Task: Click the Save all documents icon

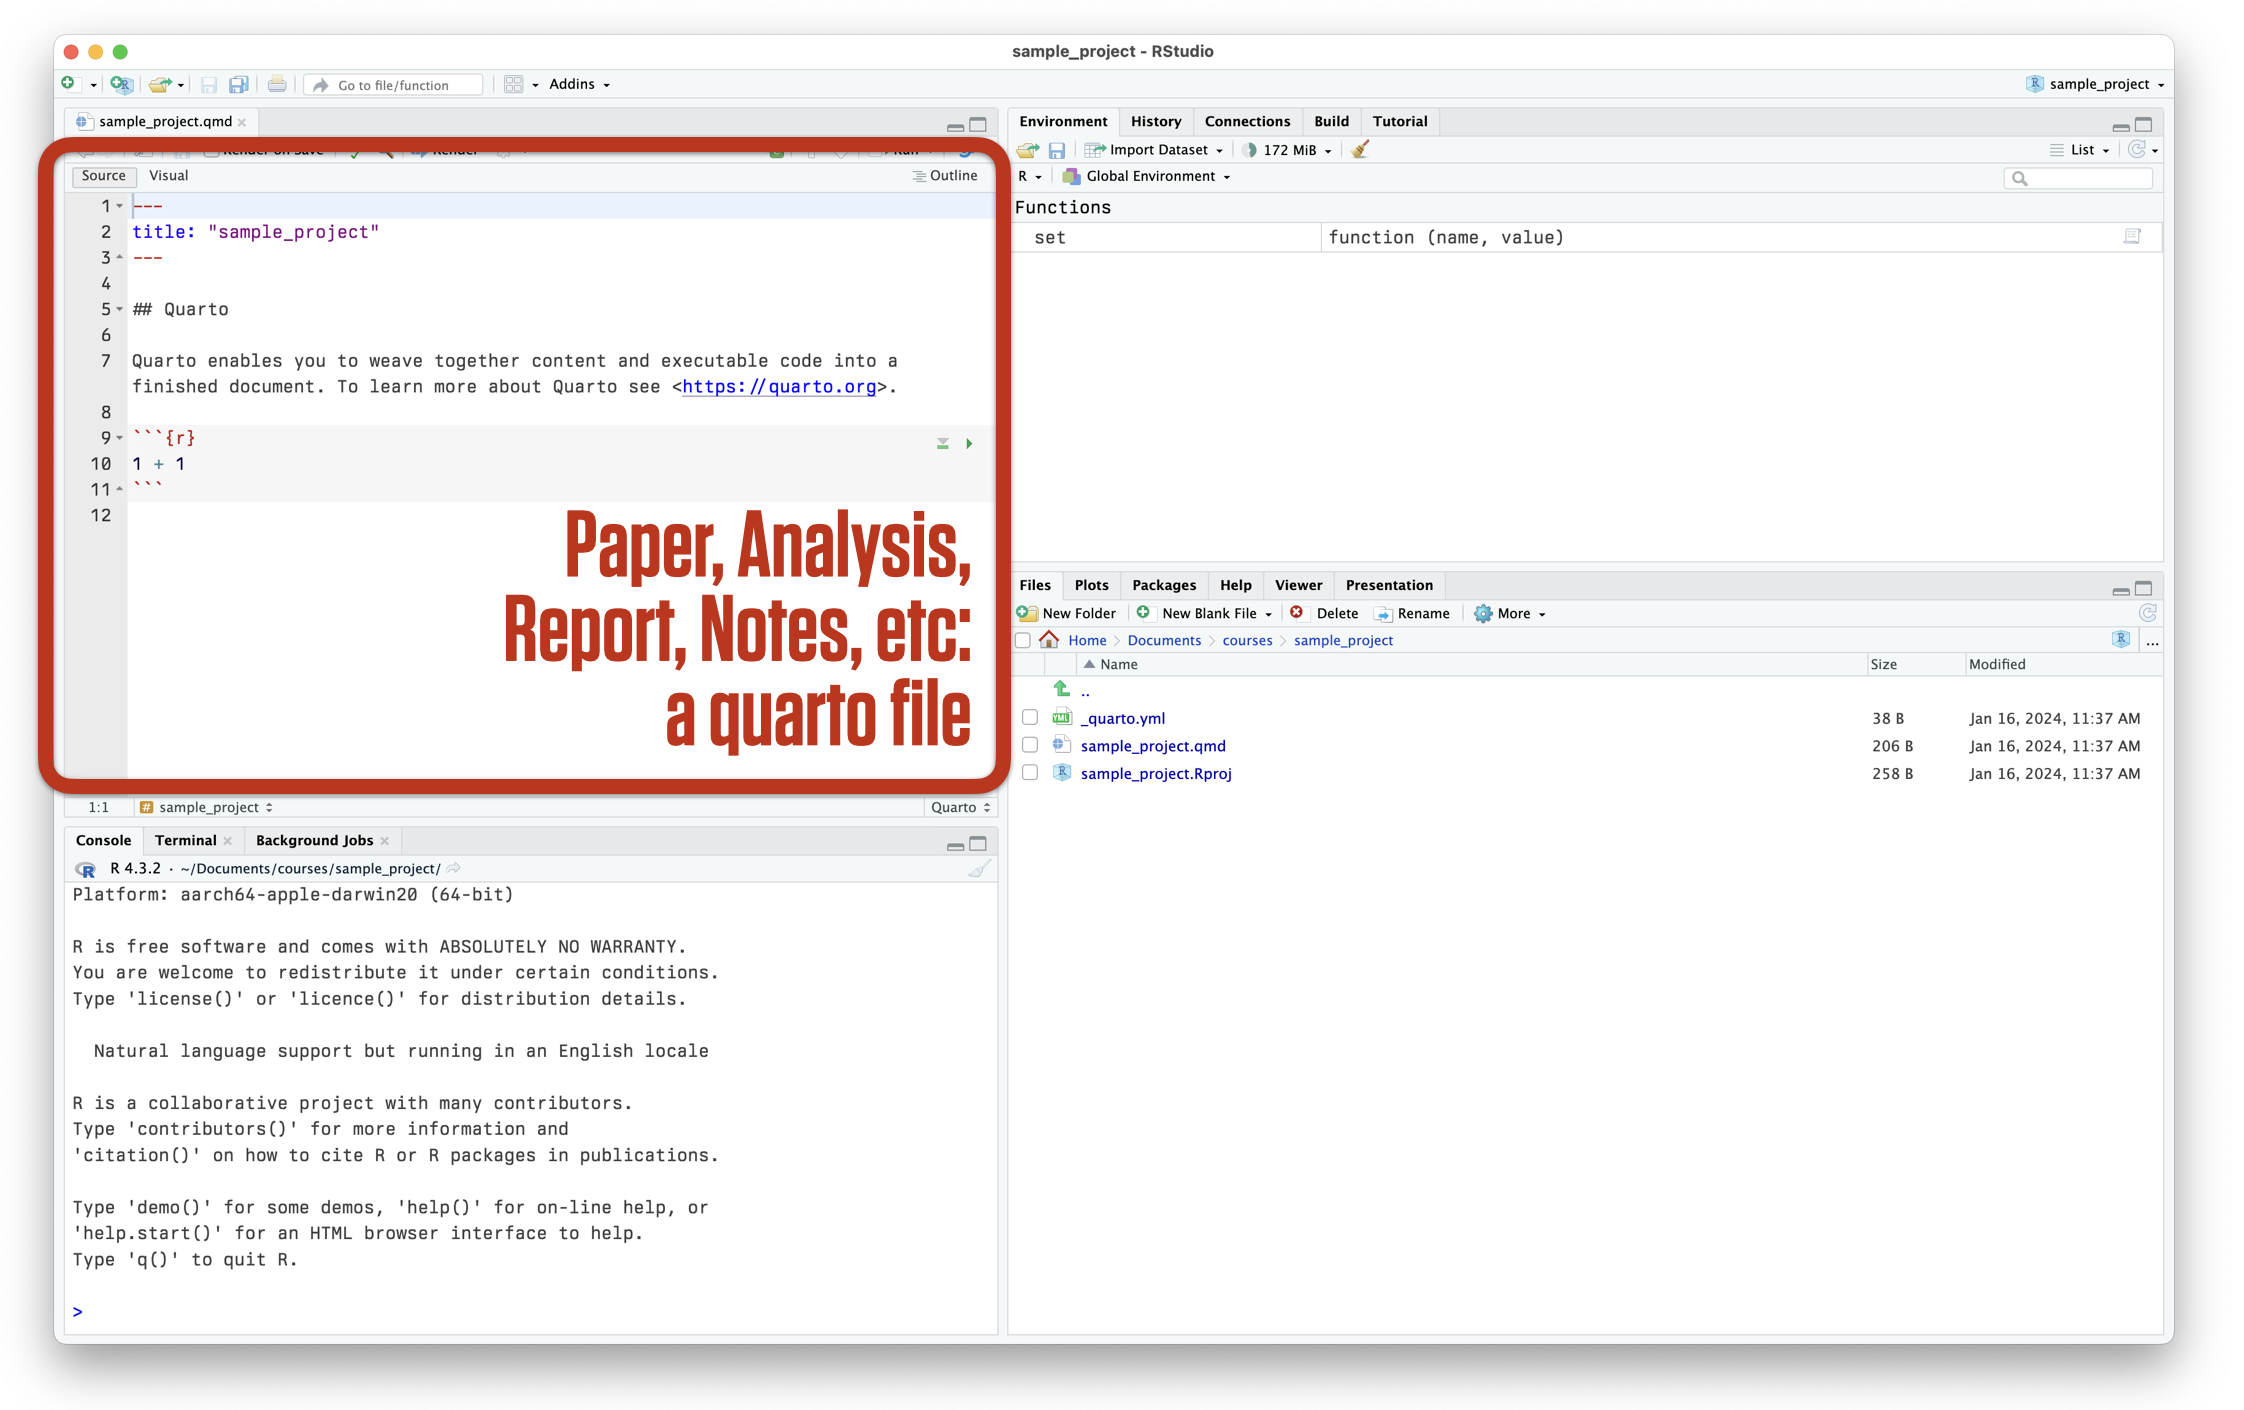Action: point(239,84)
